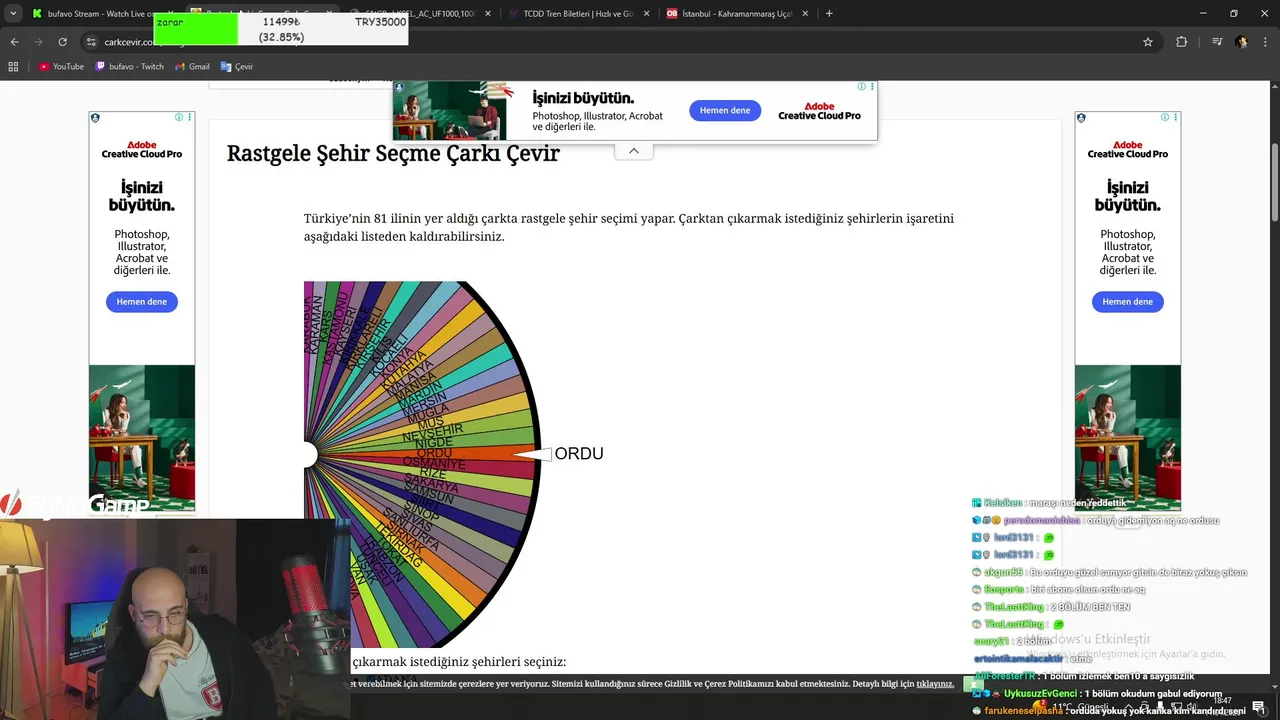Open the Apps grid in bookmarks bar
1280x720 pixels.
click(x=13, y=67)
